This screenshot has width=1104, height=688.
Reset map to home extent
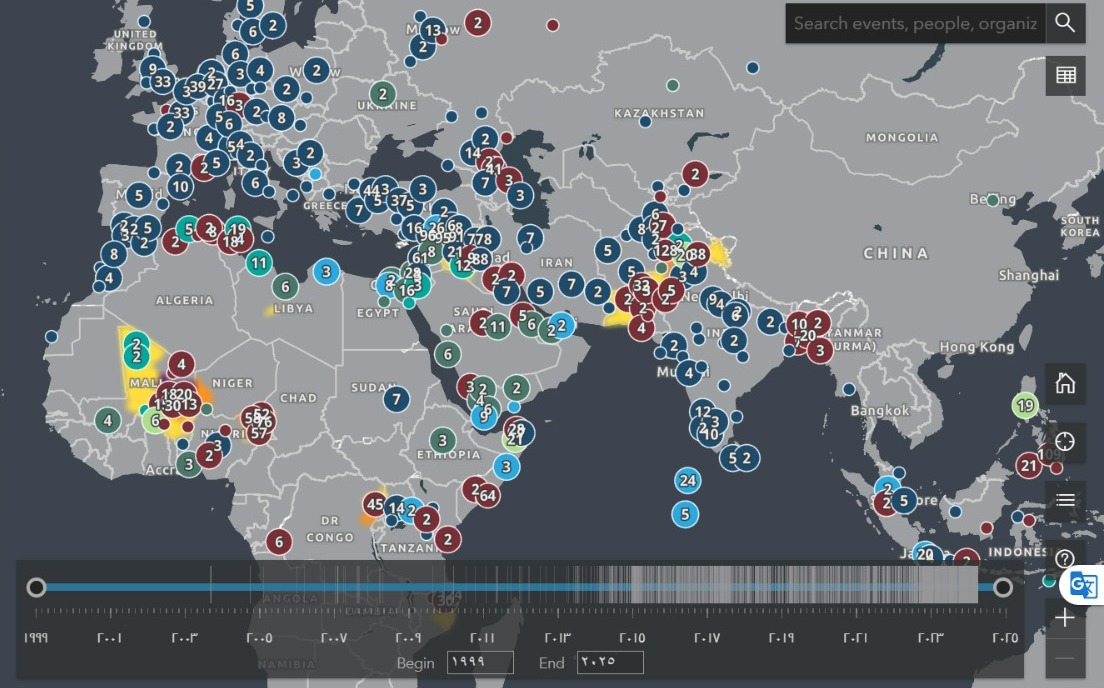click(x=1065, y=383)
